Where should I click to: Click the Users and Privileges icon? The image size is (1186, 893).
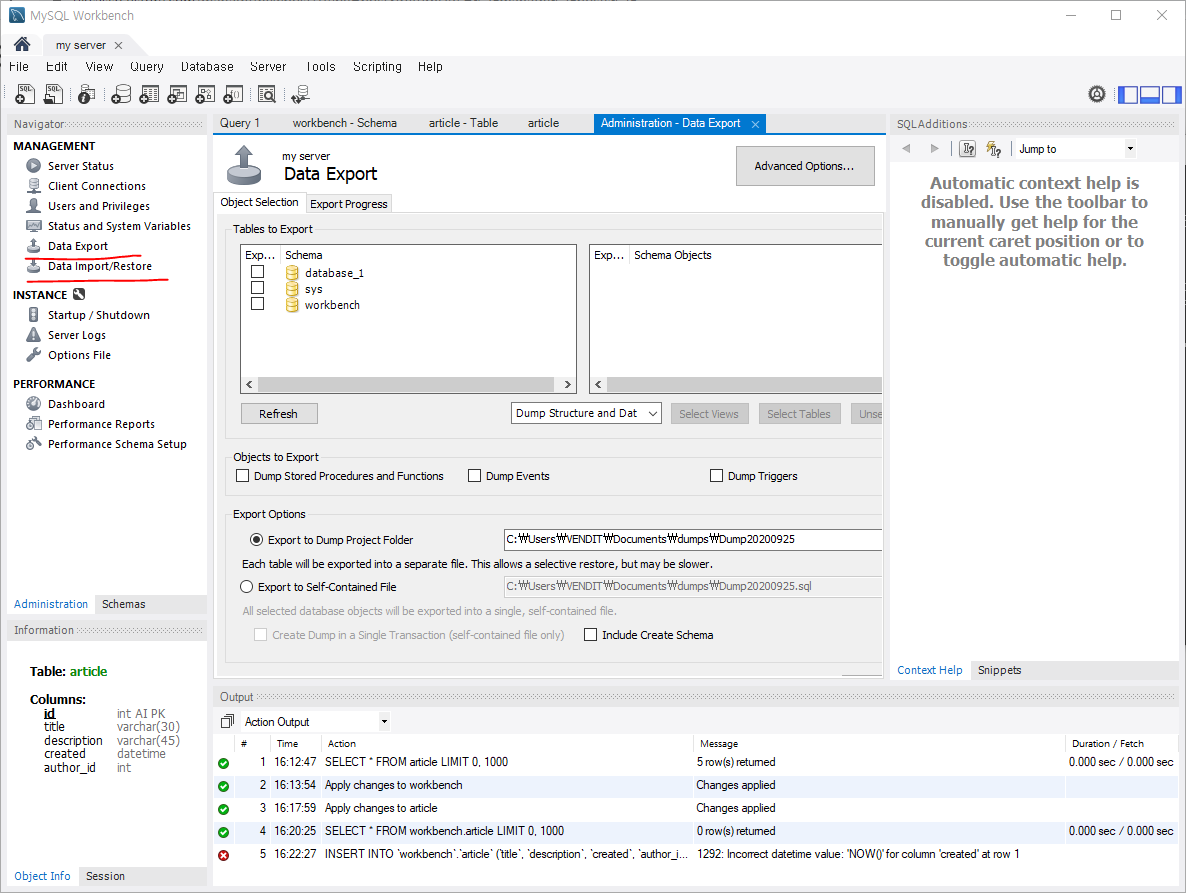click(x=33, y=206)
